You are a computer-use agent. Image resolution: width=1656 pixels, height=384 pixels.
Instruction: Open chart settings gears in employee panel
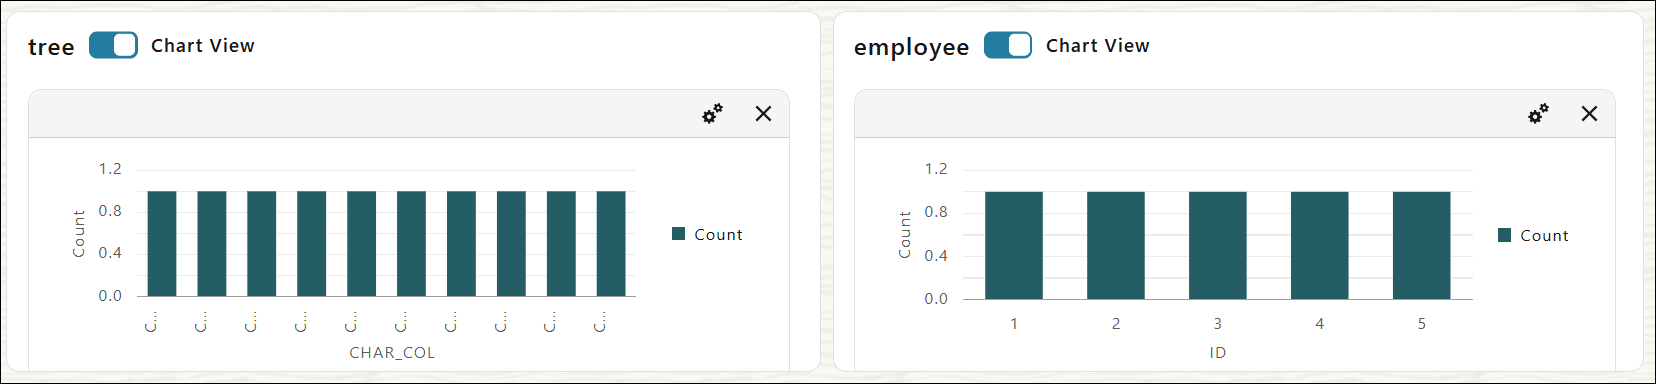(1538, 114)
